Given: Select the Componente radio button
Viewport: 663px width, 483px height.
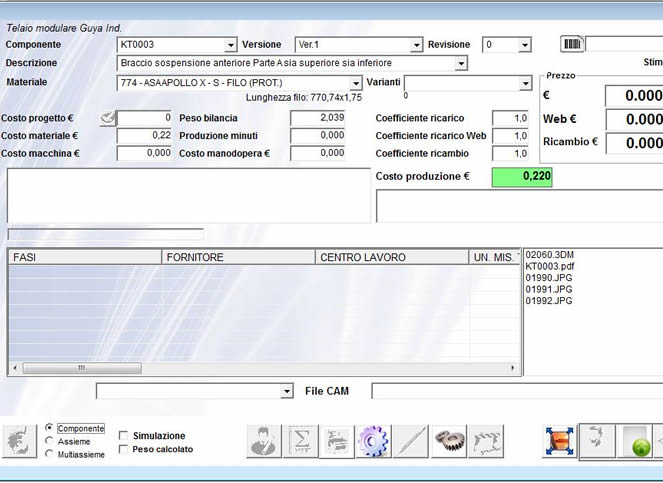Looking at the screenshot, I should point(49,428).
